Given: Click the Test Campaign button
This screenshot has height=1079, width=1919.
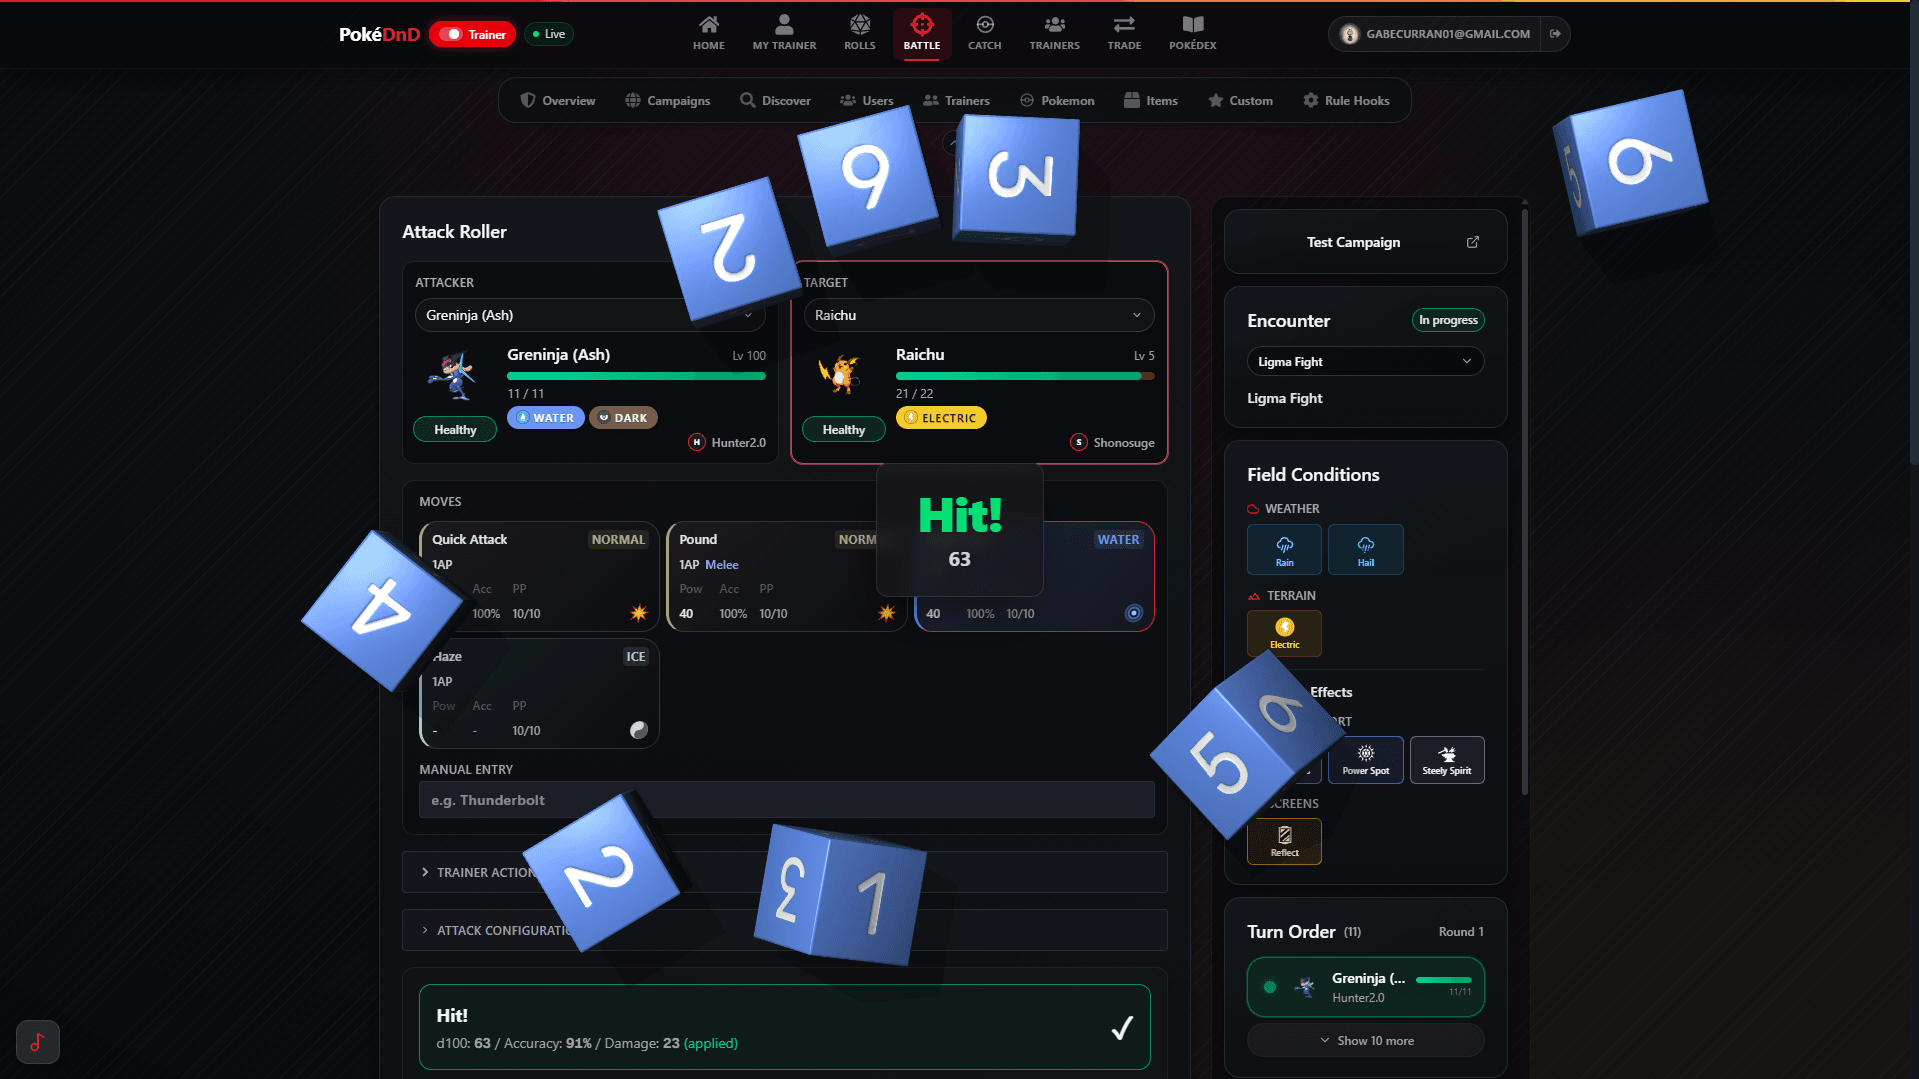Looking at the screenshot, I should (1365, 242).
